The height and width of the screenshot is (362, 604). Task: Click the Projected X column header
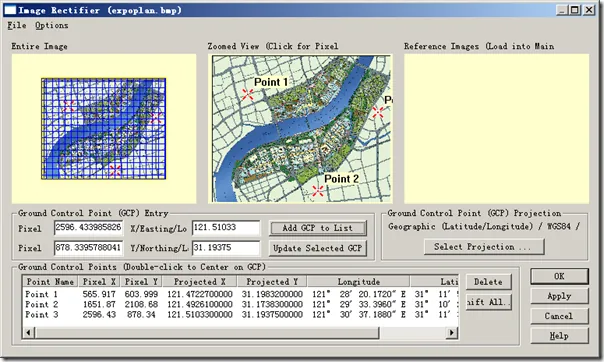pos(200,282)
